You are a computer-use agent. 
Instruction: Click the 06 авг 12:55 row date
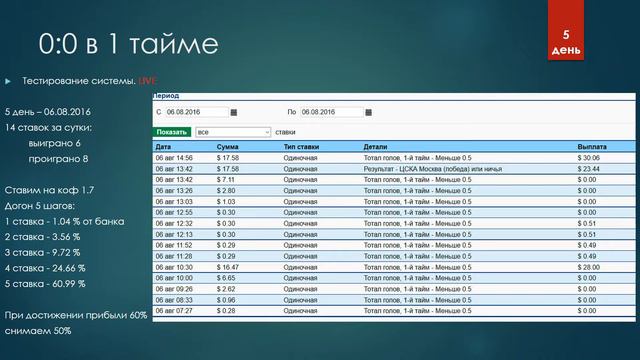click(x=174, y=212)
